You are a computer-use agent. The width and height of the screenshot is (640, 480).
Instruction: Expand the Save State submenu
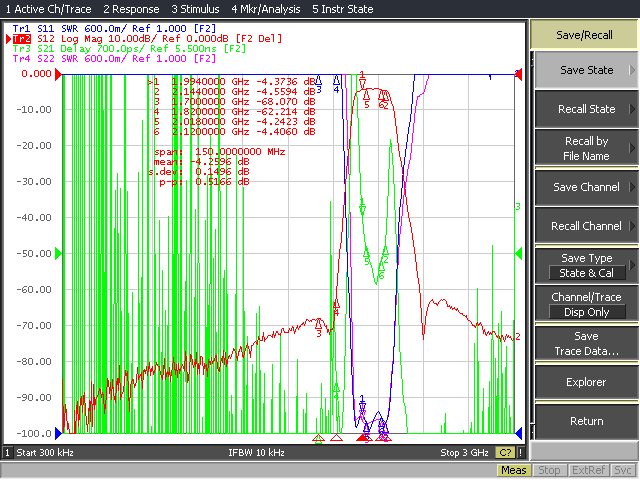(x=587, y=70)
